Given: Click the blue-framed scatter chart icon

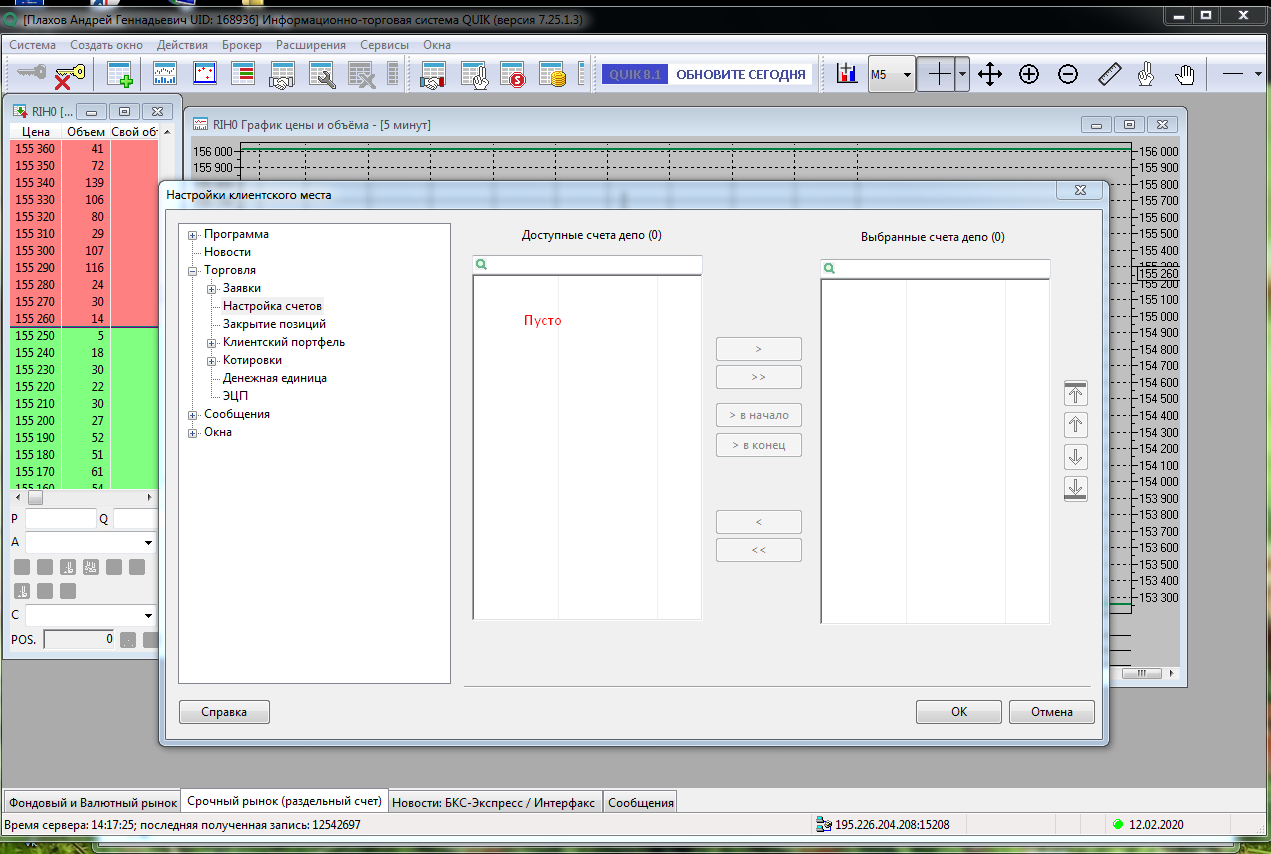Looking at the screenshot, I should tap(204, 74).
